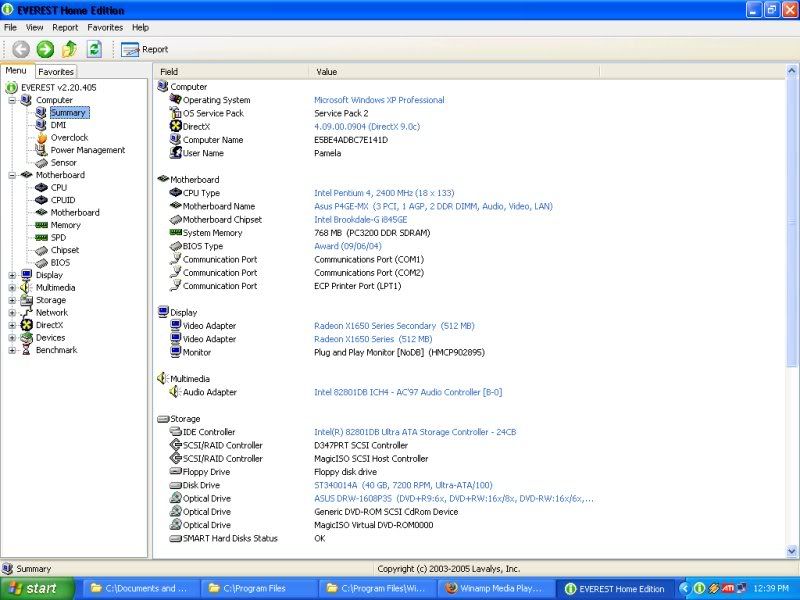Viewport: 800px width, 600px height.
Task: Expand the Display tree node
Action: (x=12, y=275)
